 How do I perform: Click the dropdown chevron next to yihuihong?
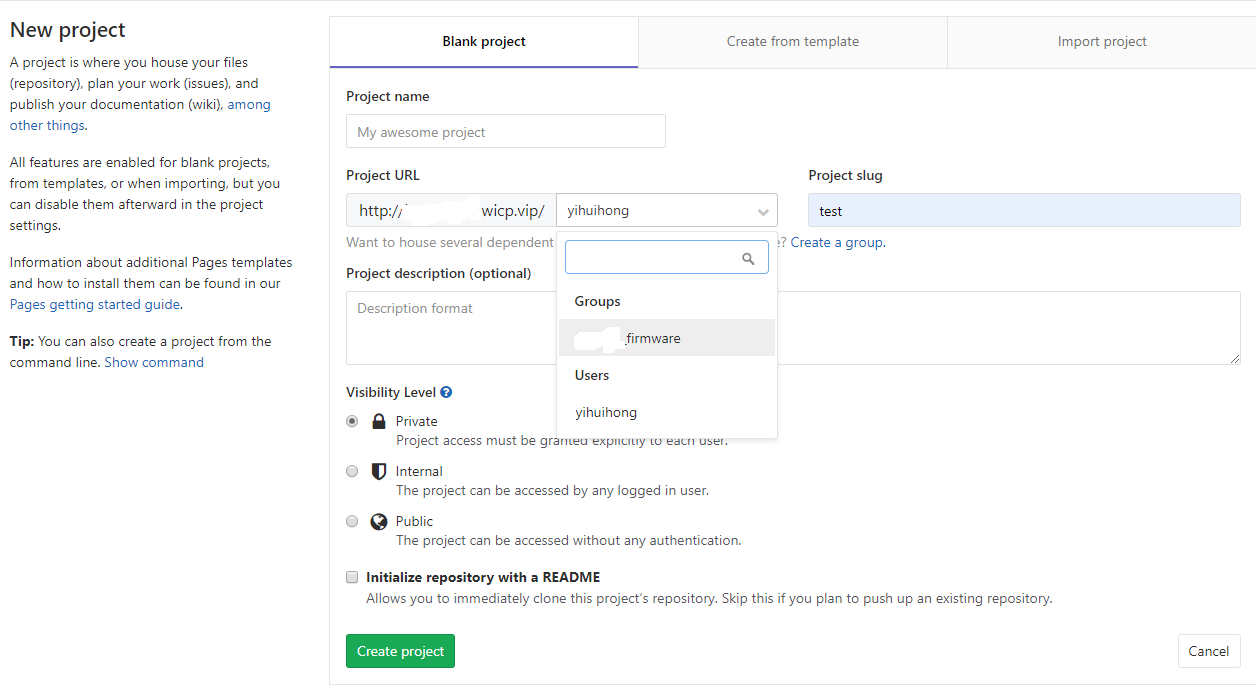click(x=766, y=210)
